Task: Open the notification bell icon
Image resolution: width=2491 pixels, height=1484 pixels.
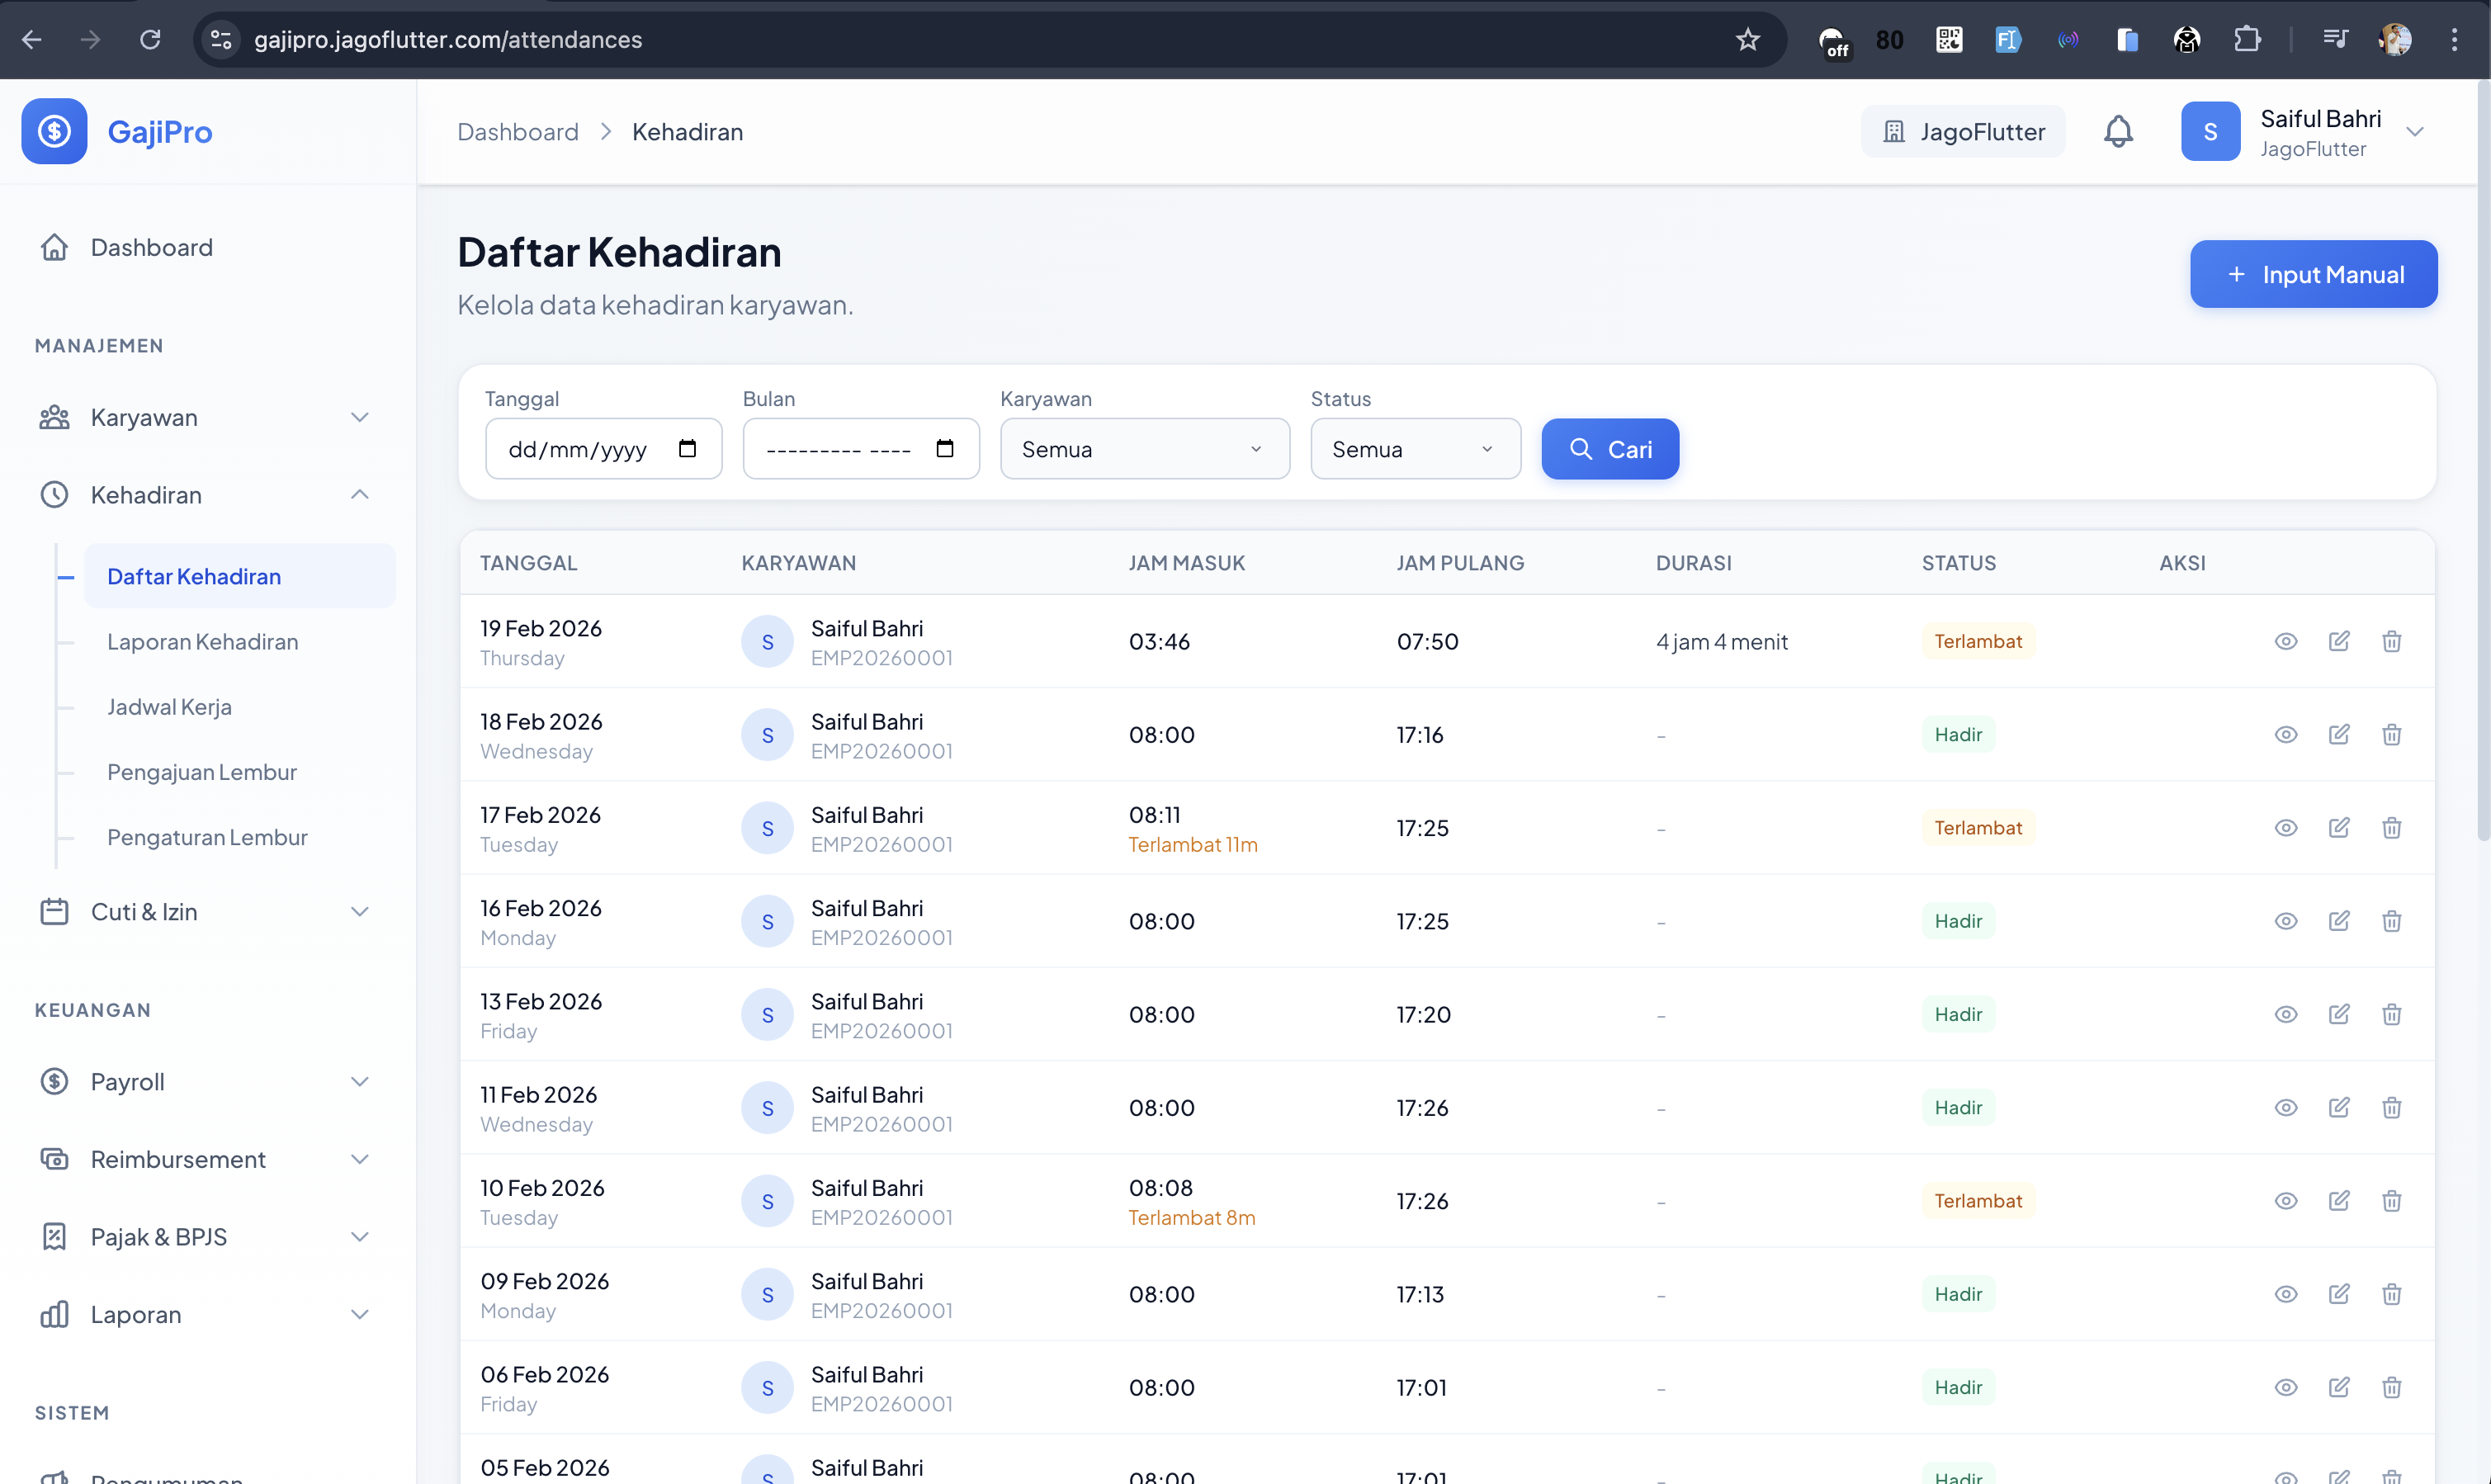Action: 2118,131
